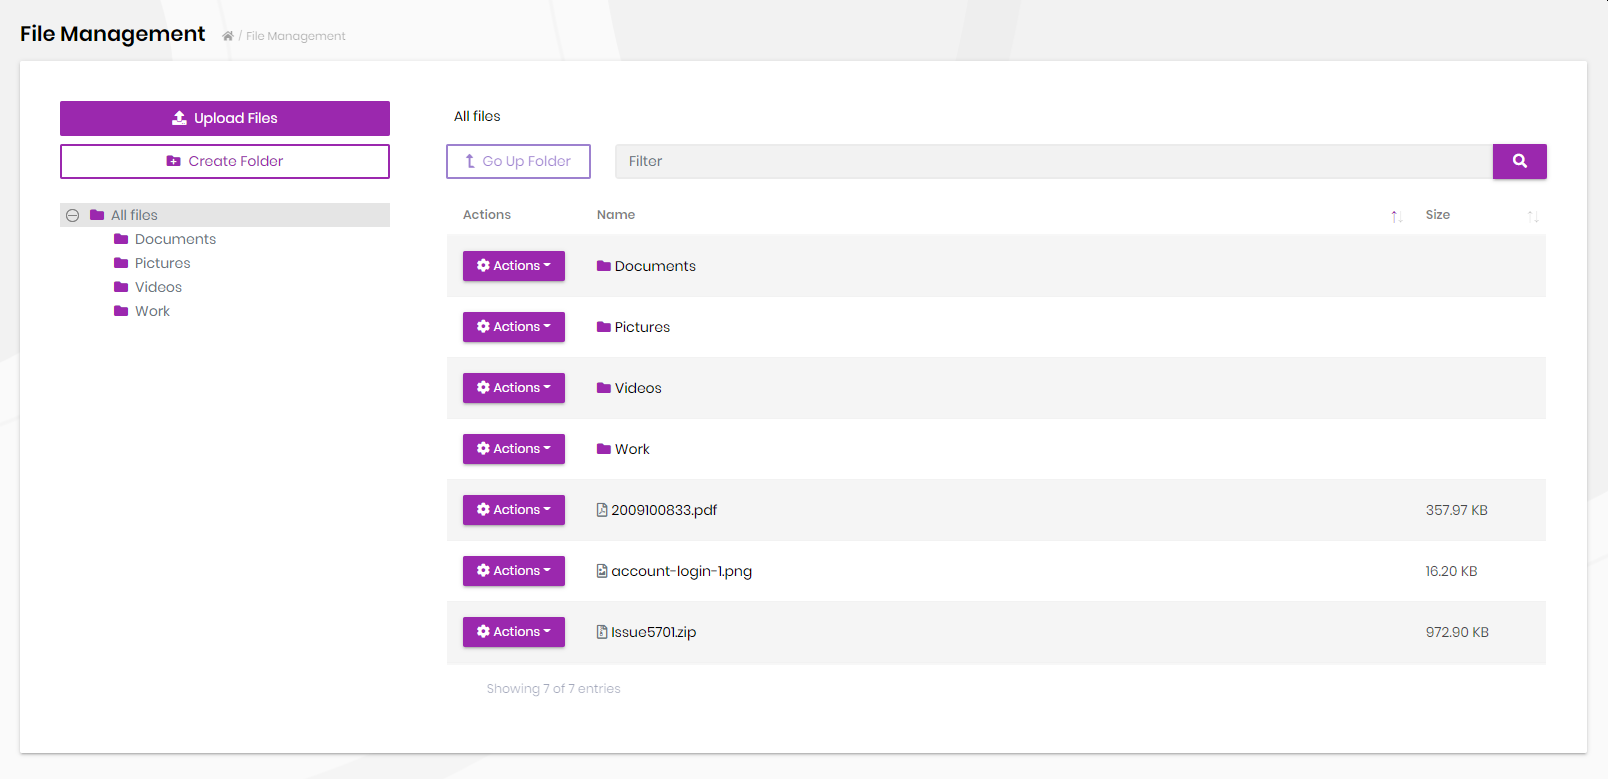Screen dimensions: 1608x779
Task: Click the Name column sort arrows
Action: pyautogui.click(x=1396, y=216)
